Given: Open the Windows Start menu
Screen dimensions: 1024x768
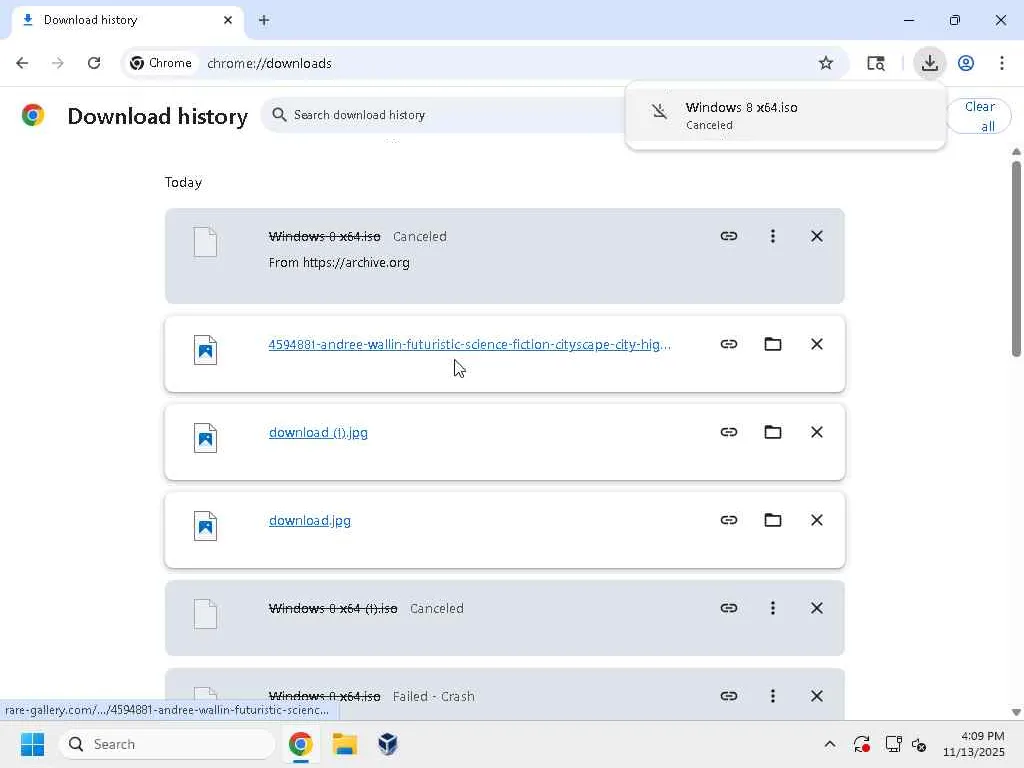Looking at the screenshot, I should pos(33,744).
